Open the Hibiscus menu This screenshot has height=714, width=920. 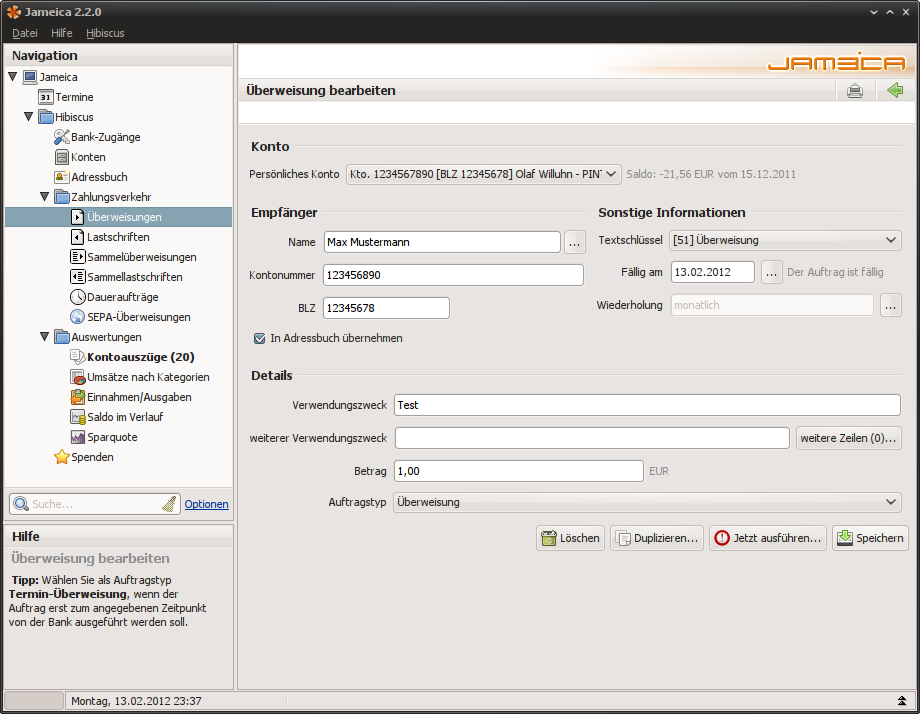tap(105, 33)
